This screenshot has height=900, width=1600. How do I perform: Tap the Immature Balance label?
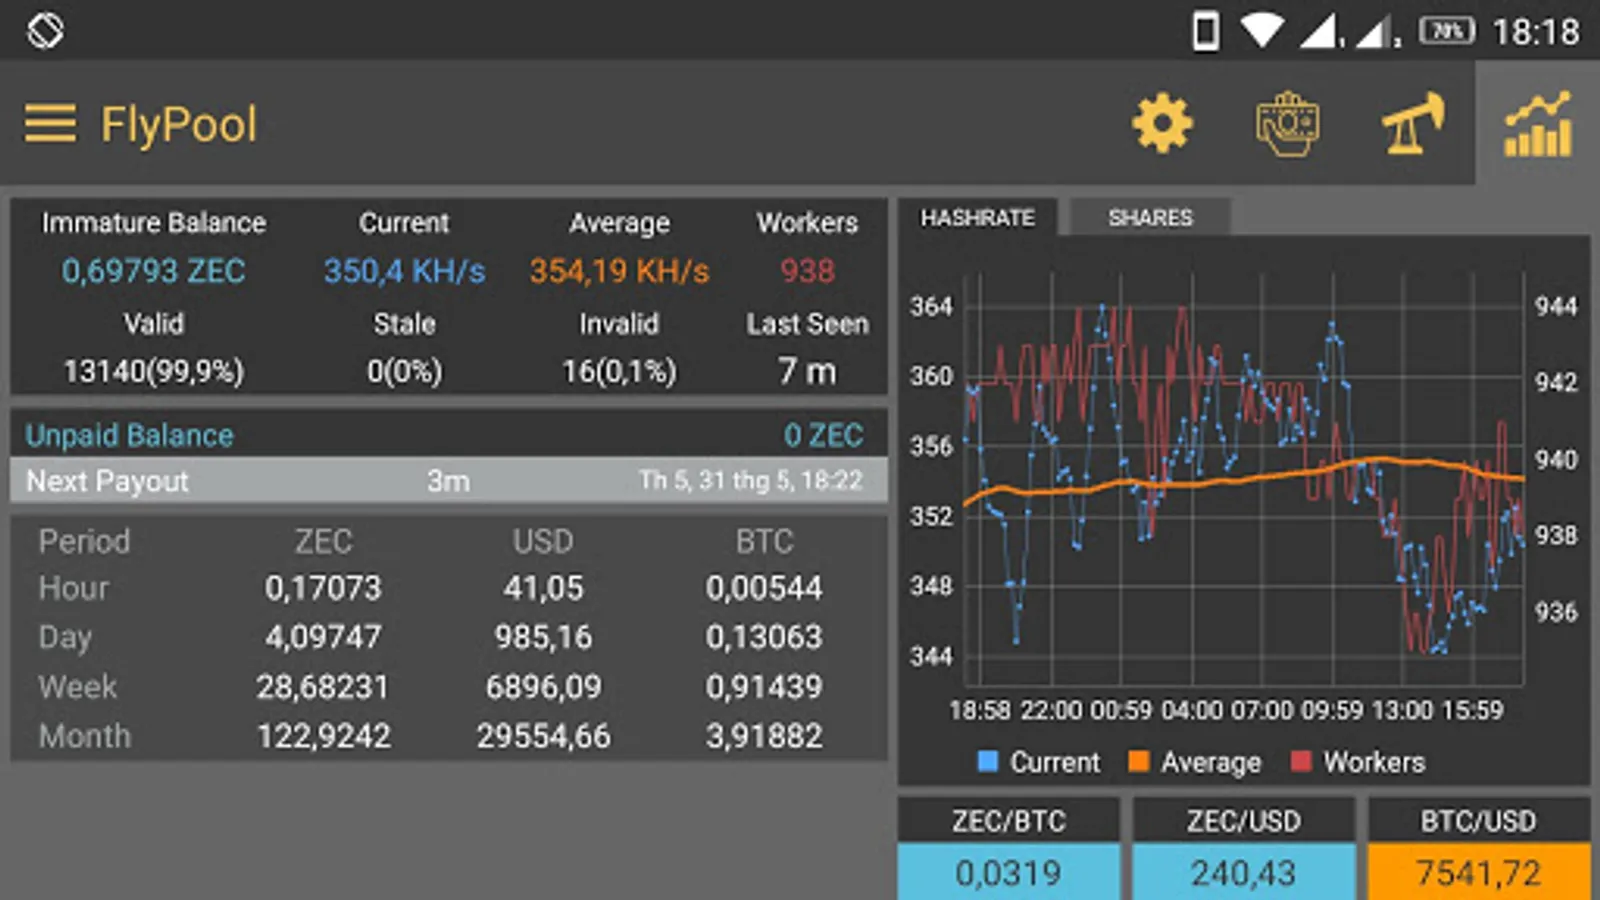(153, 222)
